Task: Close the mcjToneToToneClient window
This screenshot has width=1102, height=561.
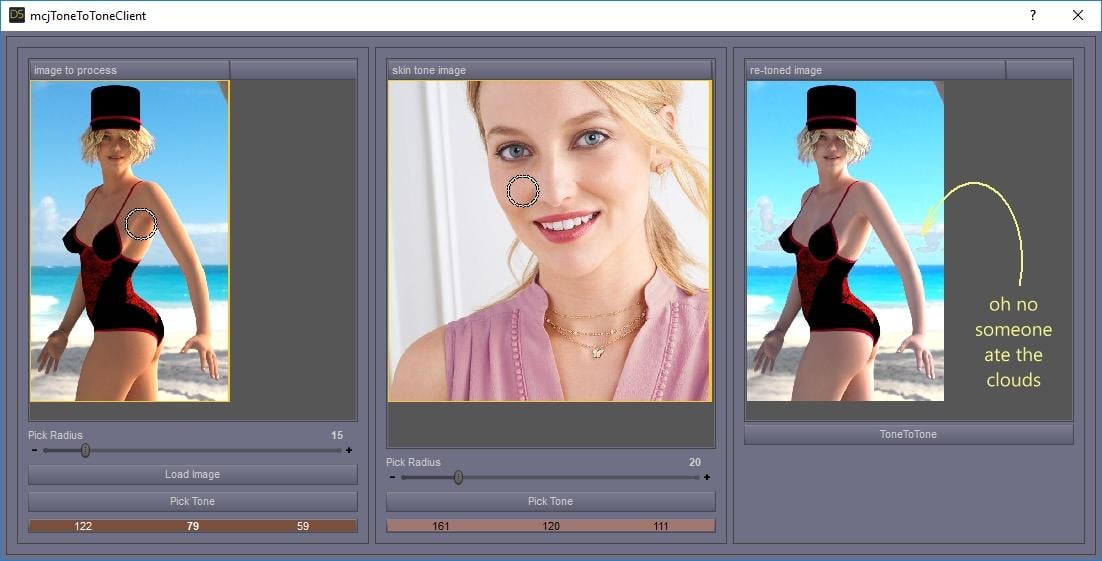Action: coord(1077,15)
